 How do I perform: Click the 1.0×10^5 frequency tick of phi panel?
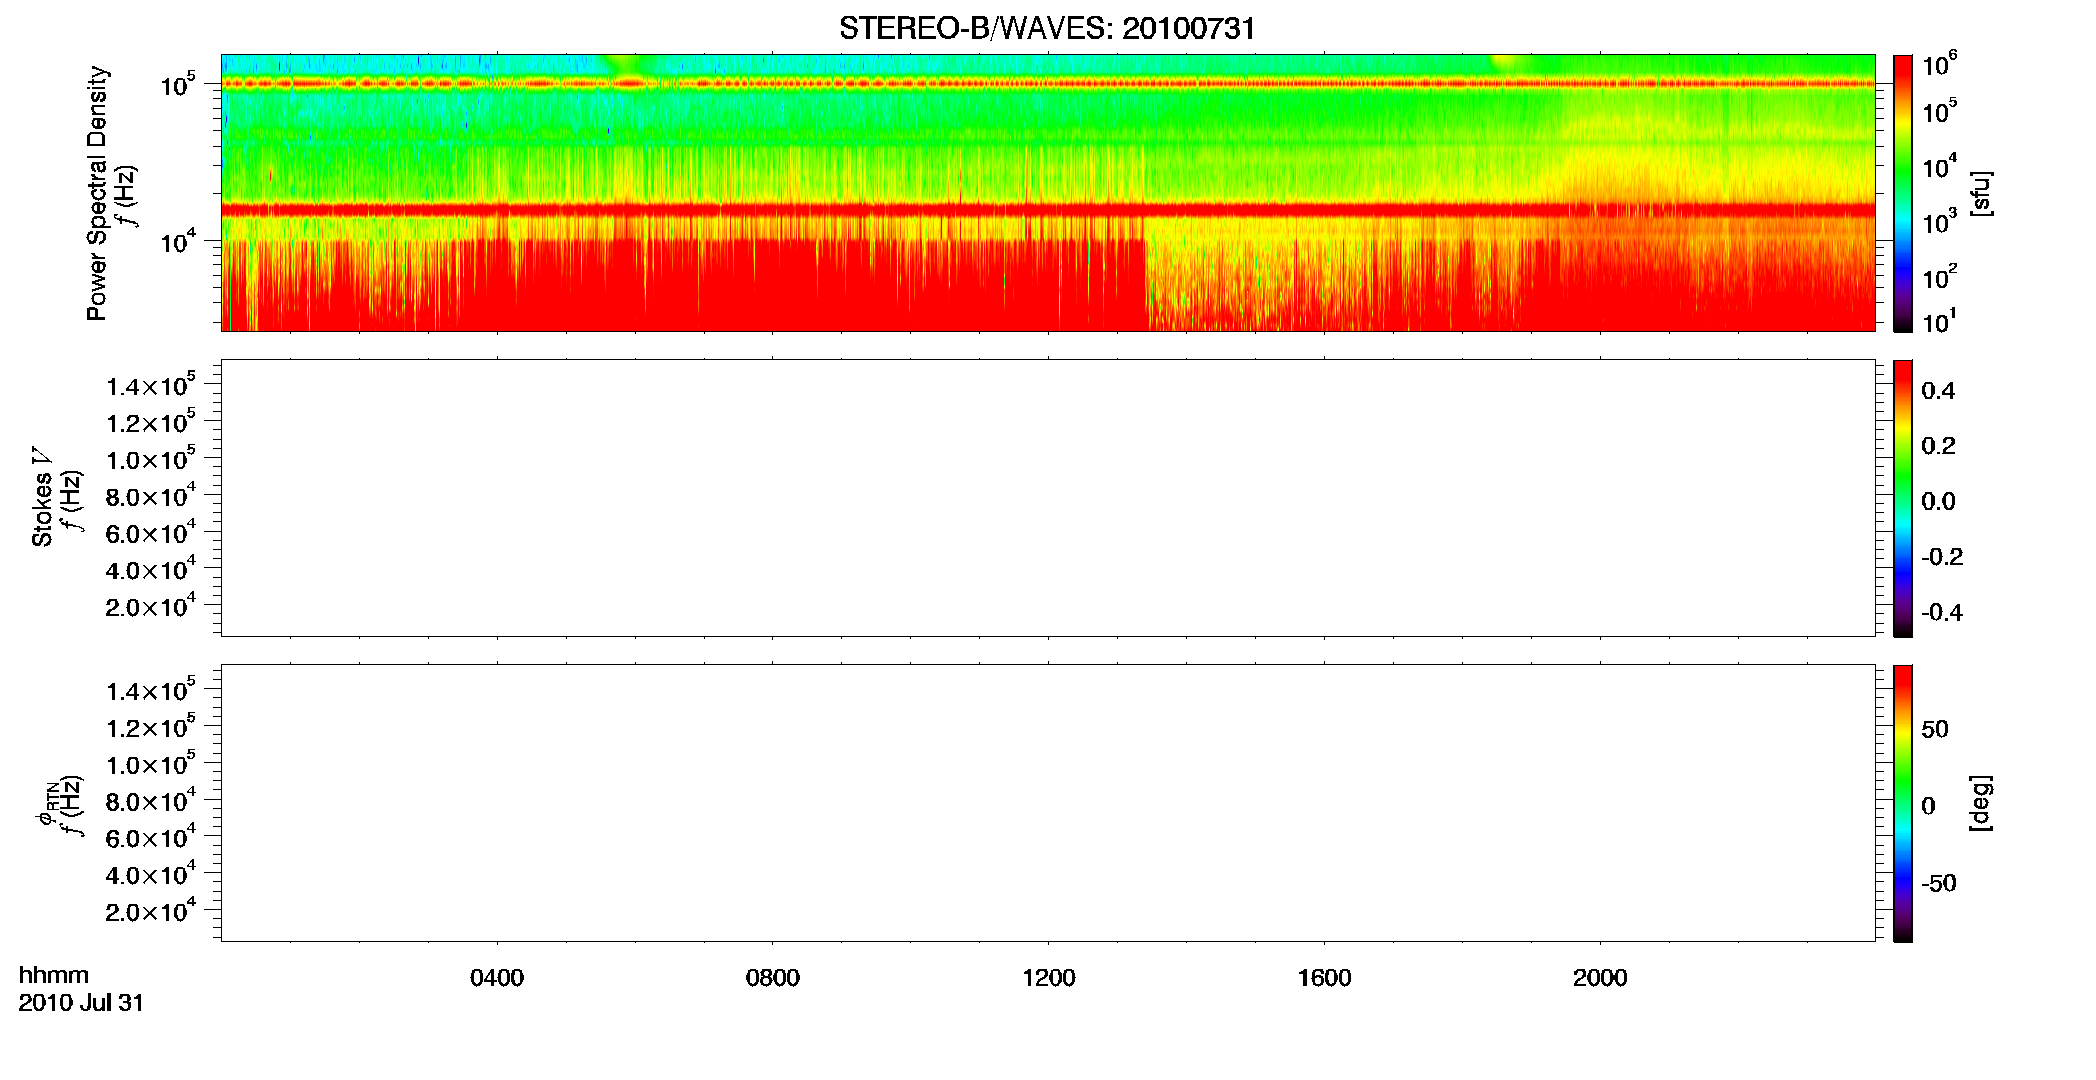(151, 764)
